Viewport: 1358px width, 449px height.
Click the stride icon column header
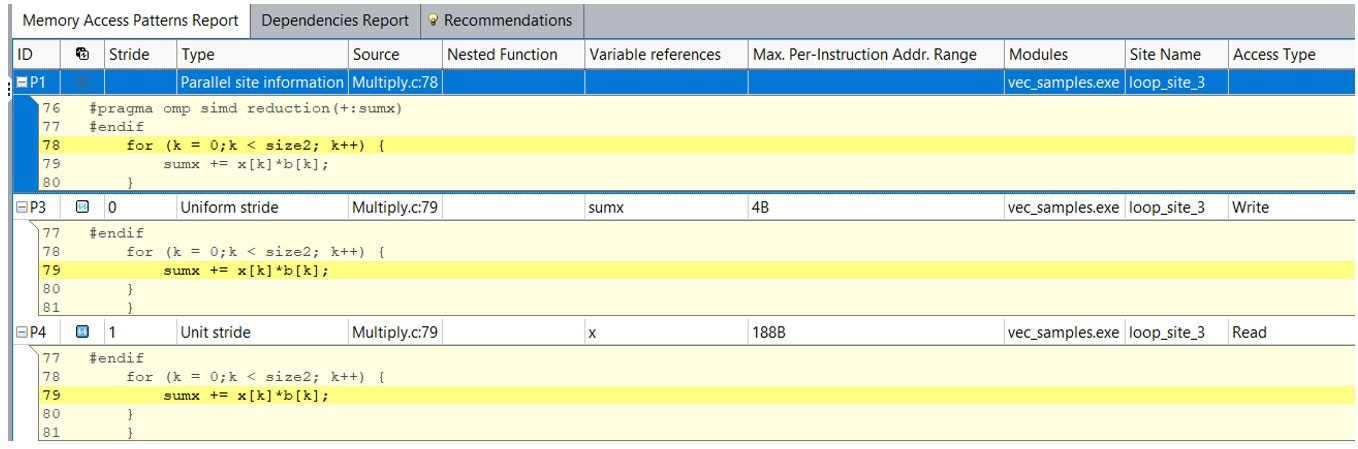(82, 54)
